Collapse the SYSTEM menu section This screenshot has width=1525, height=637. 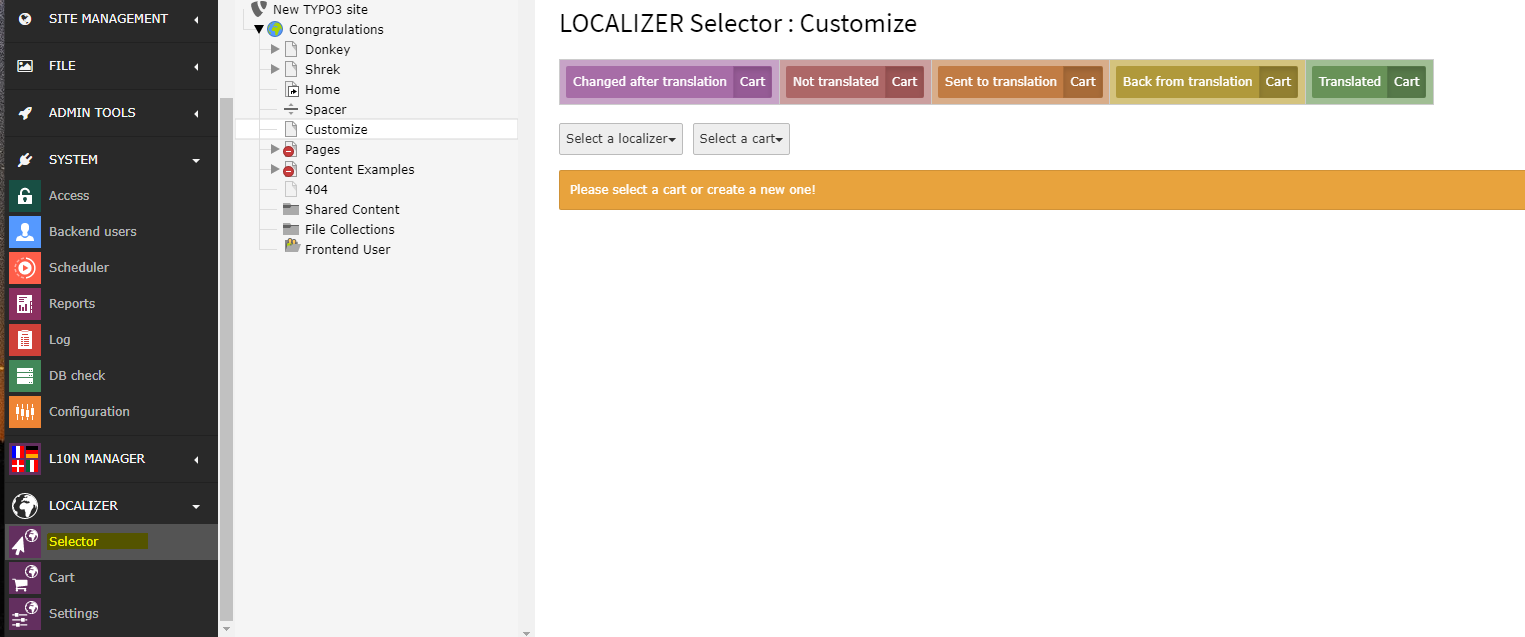tap(196, 160)
